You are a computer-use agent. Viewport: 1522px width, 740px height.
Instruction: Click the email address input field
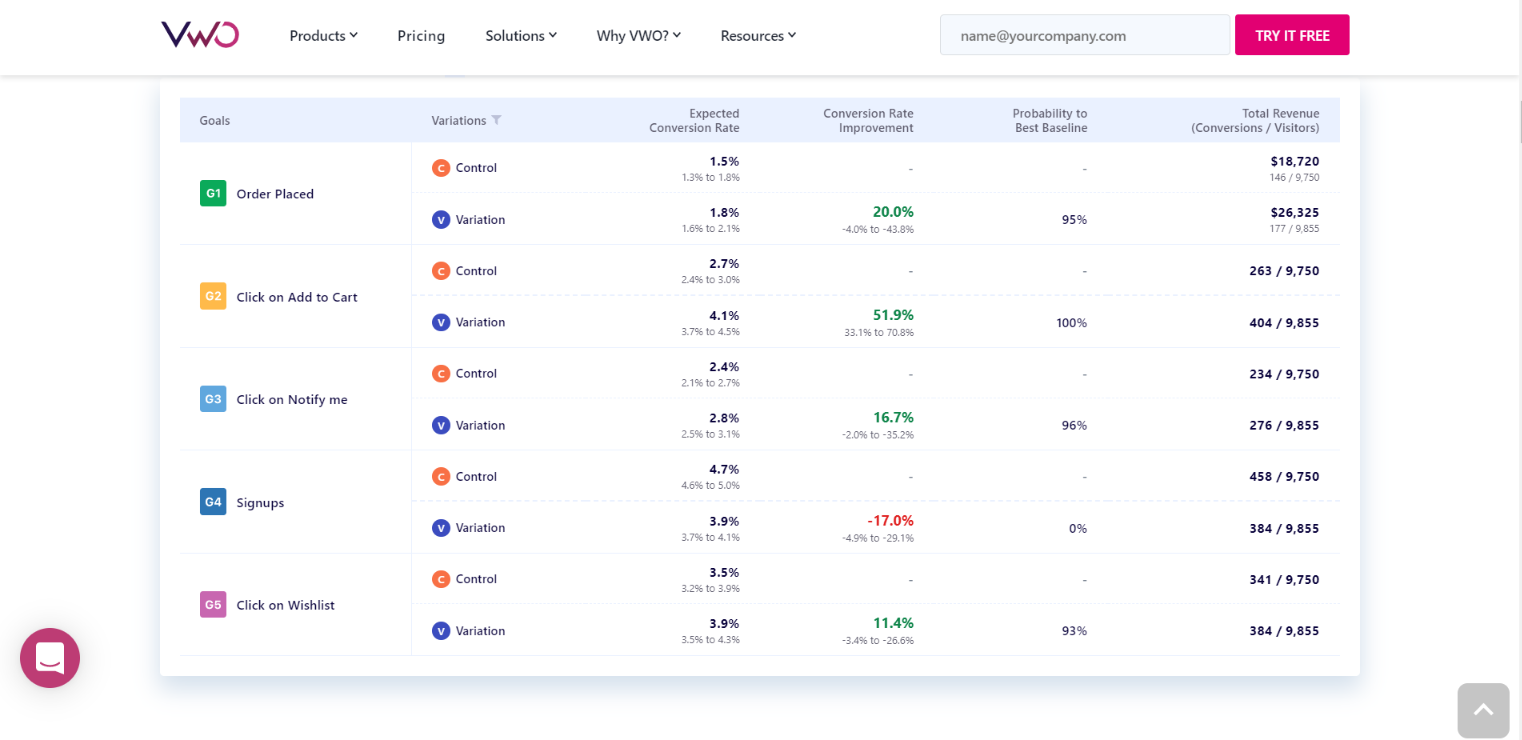(x=1084, y=34)
